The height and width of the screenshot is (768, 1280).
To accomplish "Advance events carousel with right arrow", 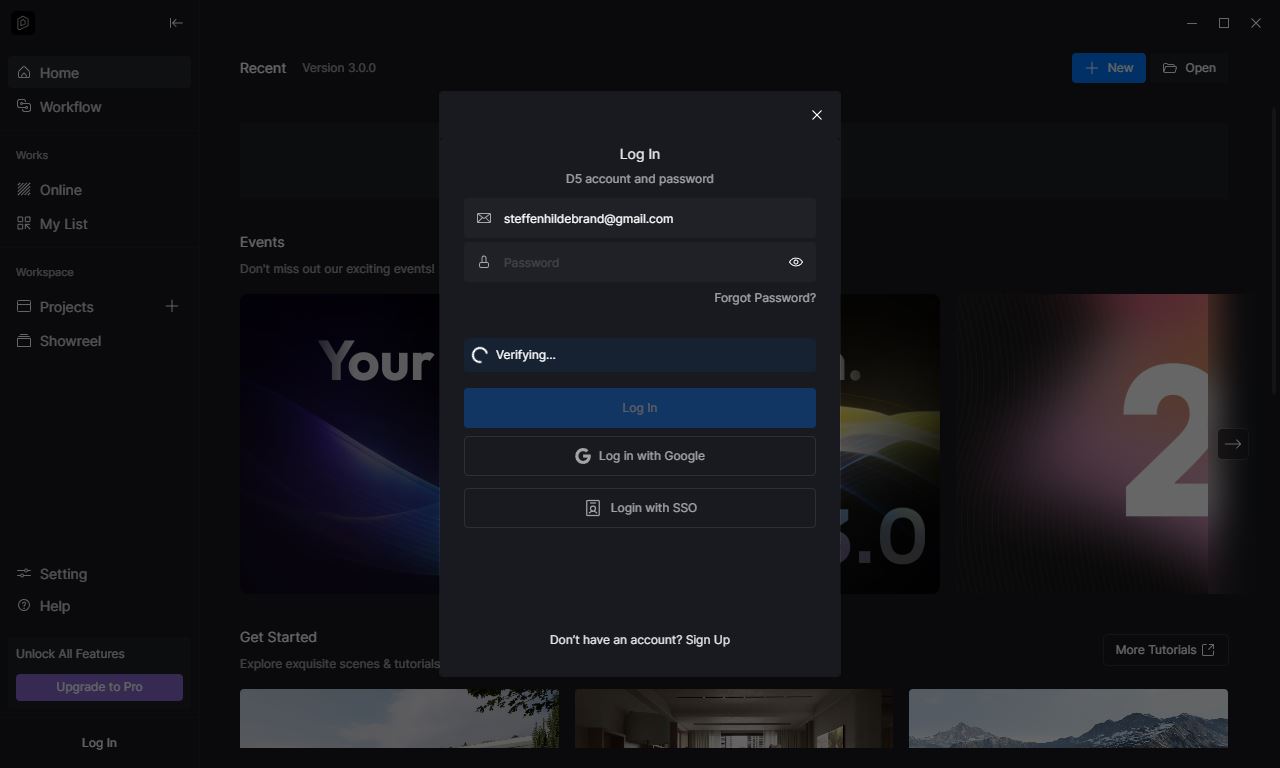I will click(x=1232, y=444).
